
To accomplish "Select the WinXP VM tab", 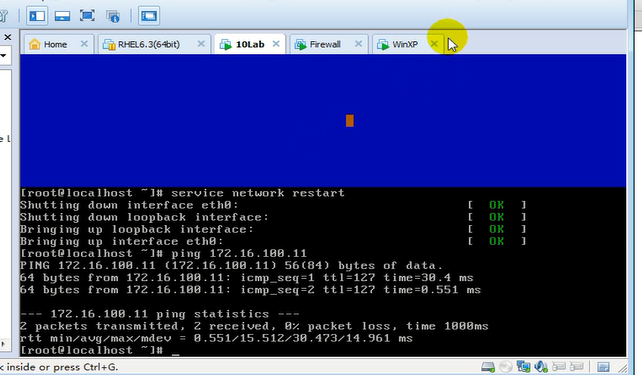I will coord(405,44).
